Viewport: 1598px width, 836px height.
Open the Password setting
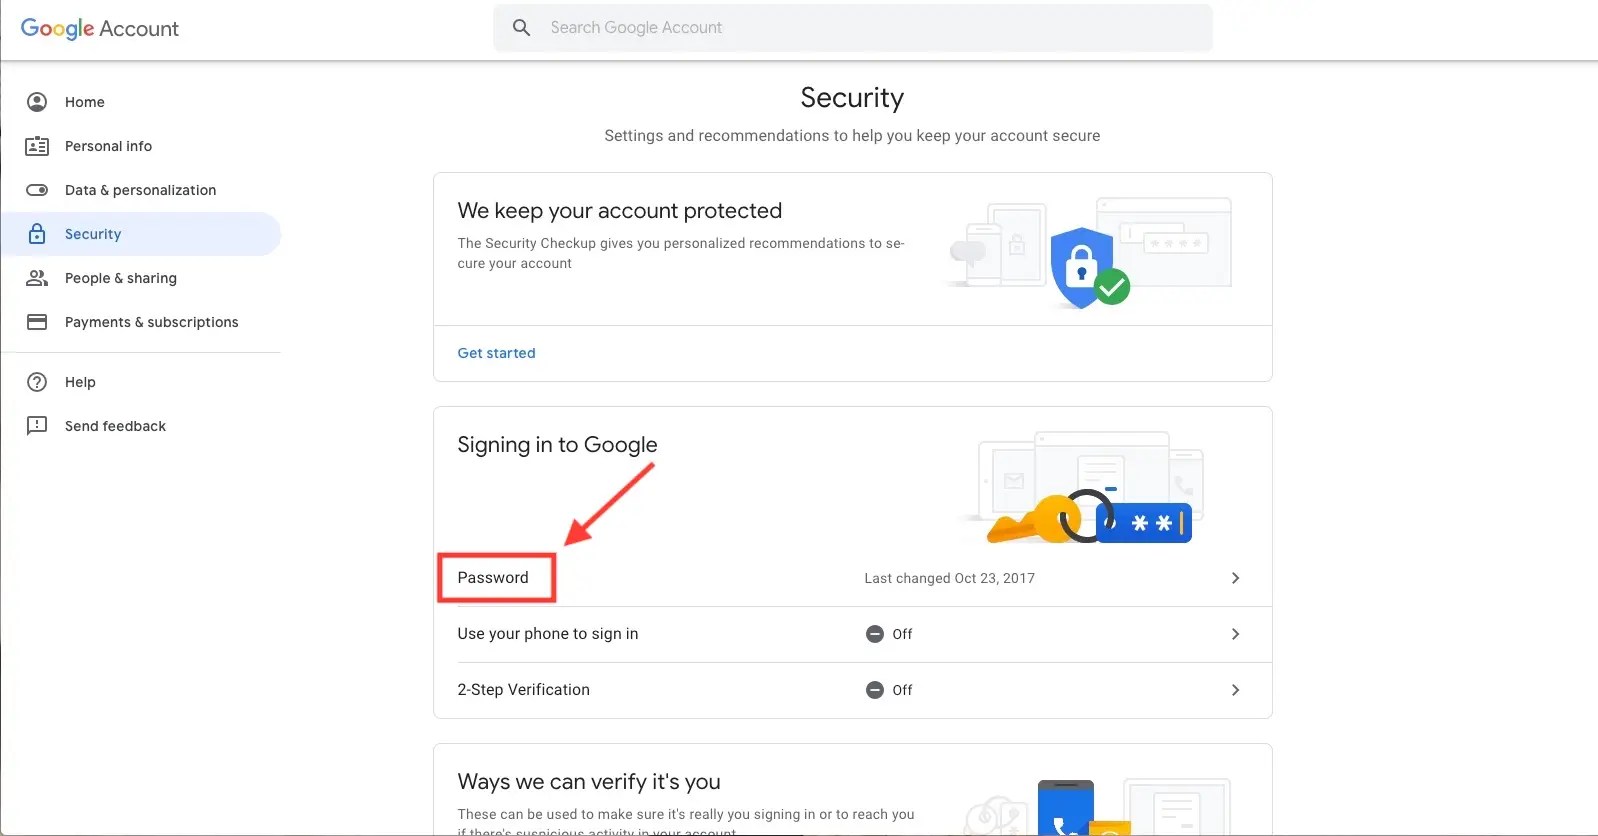click(x=493, y=578)
